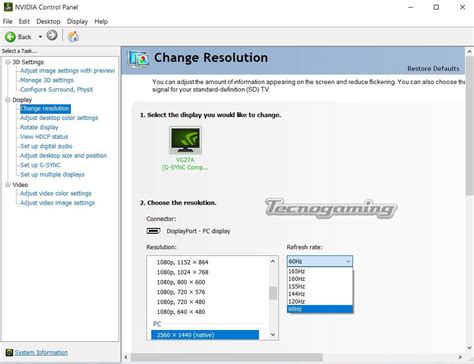Screen dimensions: 474x364
Task: Open Manage 3D settings
Action: (x=47, y=80)
